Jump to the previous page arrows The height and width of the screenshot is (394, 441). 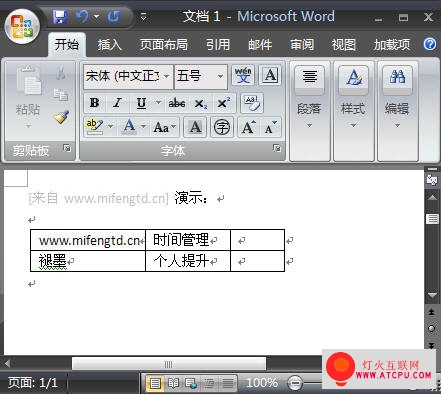431,312
